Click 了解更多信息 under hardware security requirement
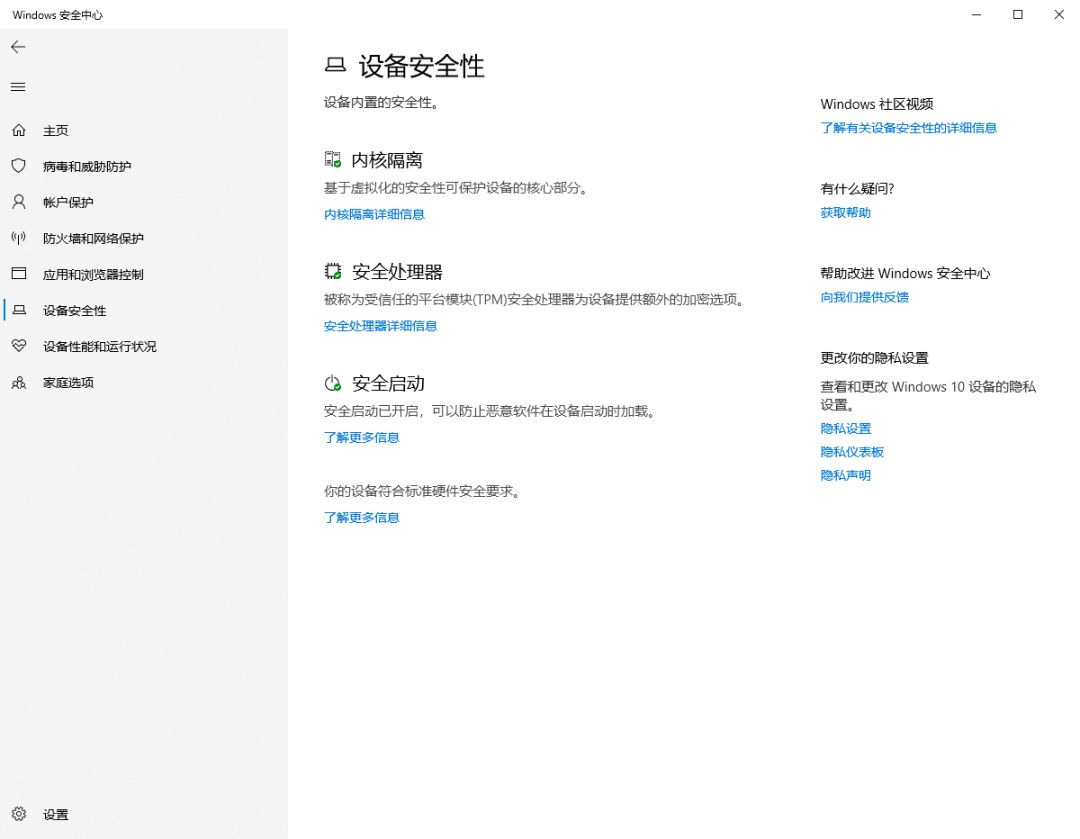The width and height of the screenshot is (1080, 839). (362, 517)
